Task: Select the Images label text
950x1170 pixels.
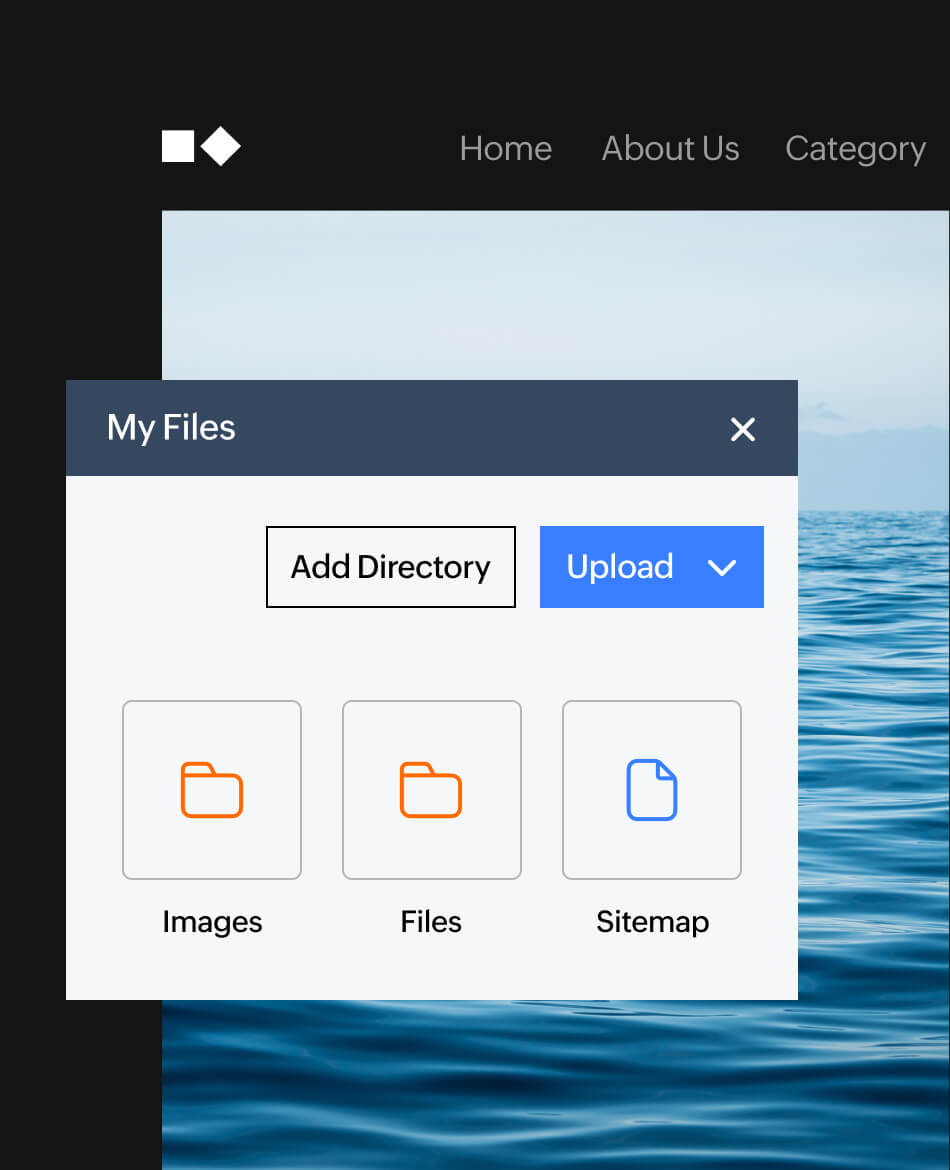Action: 212,921
